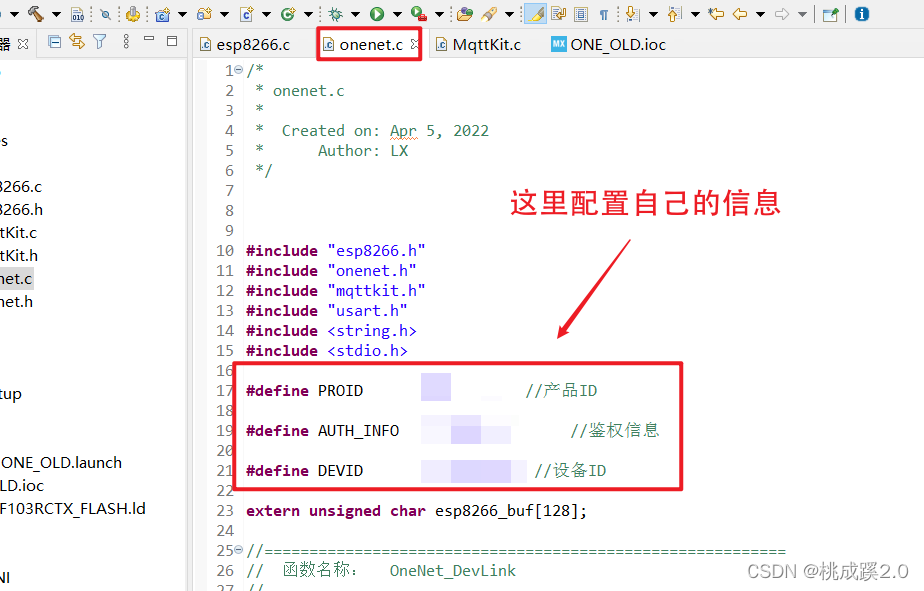Image resolution: width=924 pixels, height=591 pixels.
Task: Click the Search flashlight icon
Action: pos(489,14)
